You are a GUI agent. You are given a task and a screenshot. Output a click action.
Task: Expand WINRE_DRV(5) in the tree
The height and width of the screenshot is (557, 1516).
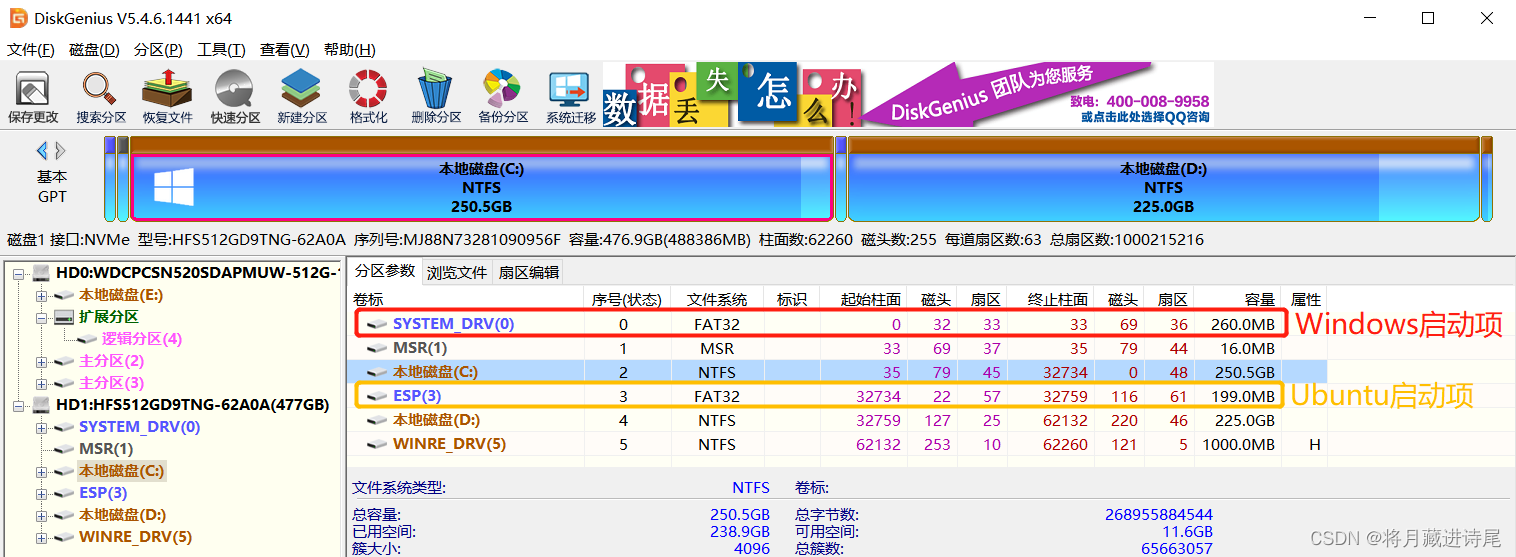pos(41,537)
